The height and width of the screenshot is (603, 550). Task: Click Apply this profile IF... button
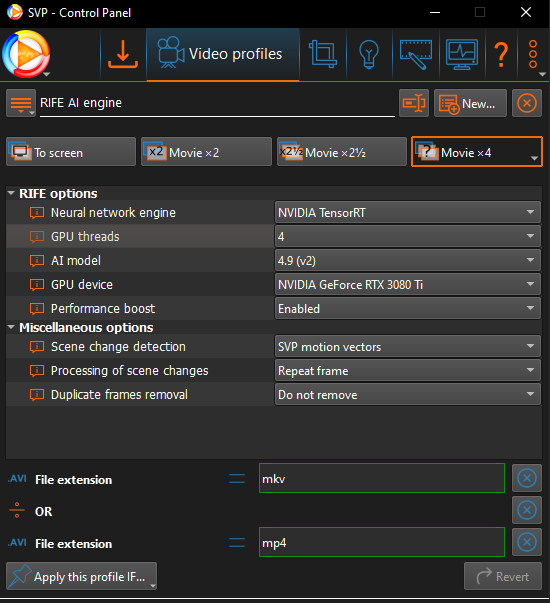81,576
